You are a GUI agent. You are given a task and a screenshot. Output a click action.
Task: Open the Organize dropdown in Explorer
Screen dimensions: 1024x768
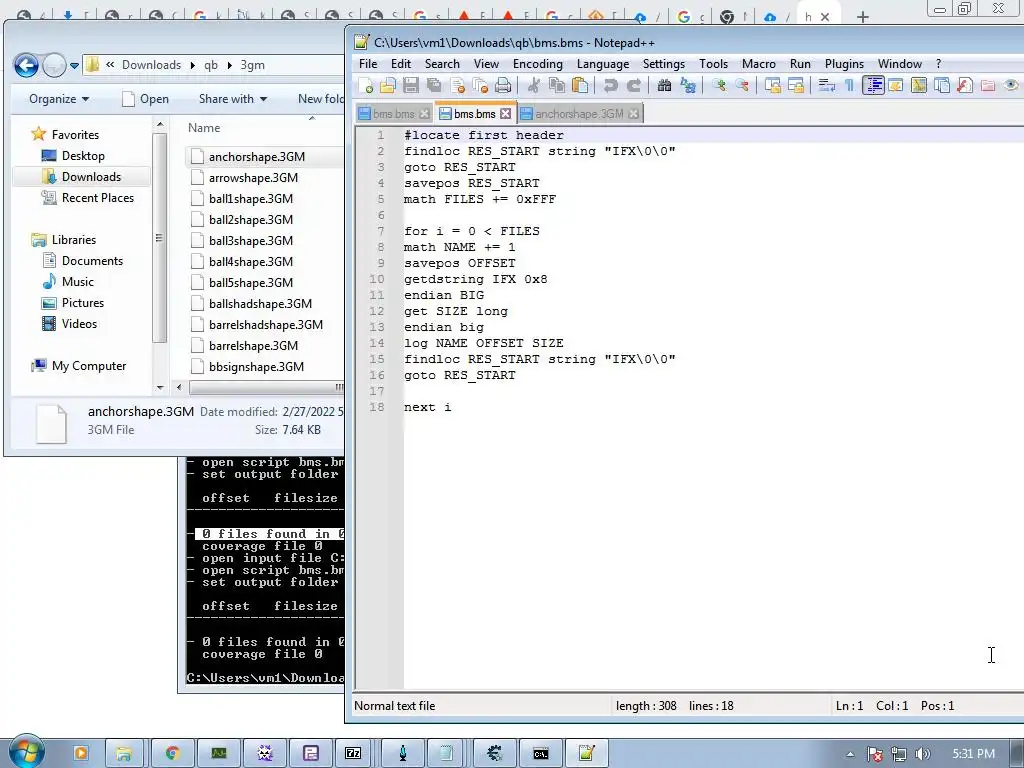59,99
